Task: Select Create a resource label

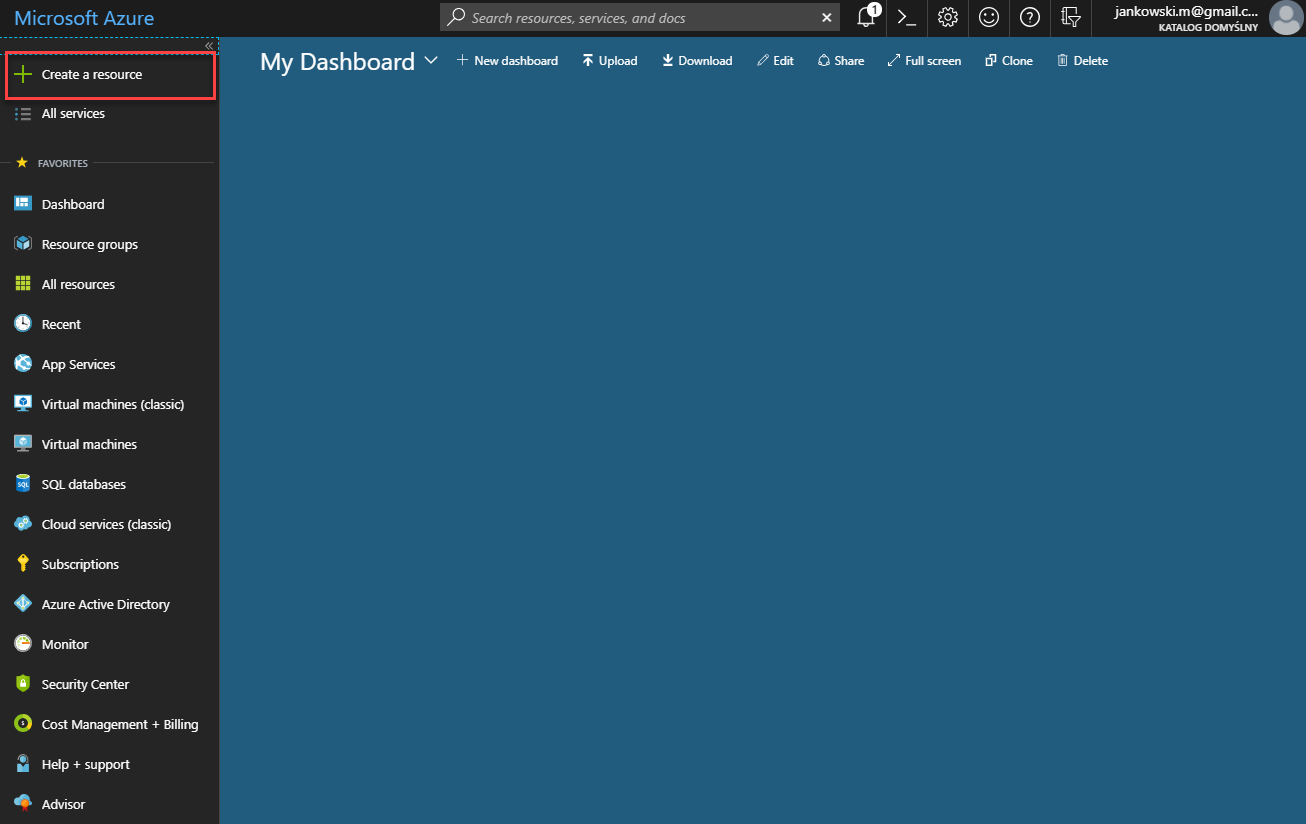Action: 92,75
